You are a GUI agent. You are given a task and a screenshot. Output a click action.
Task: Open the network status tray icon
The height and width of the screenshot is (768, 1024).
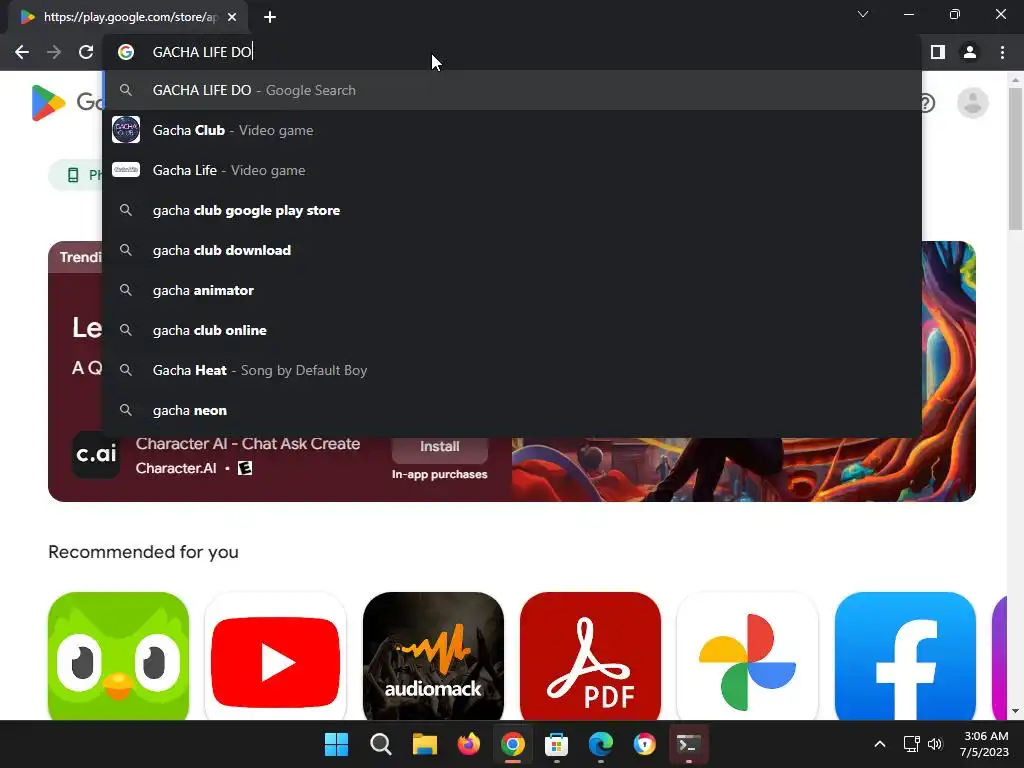[x=911, y=744]
